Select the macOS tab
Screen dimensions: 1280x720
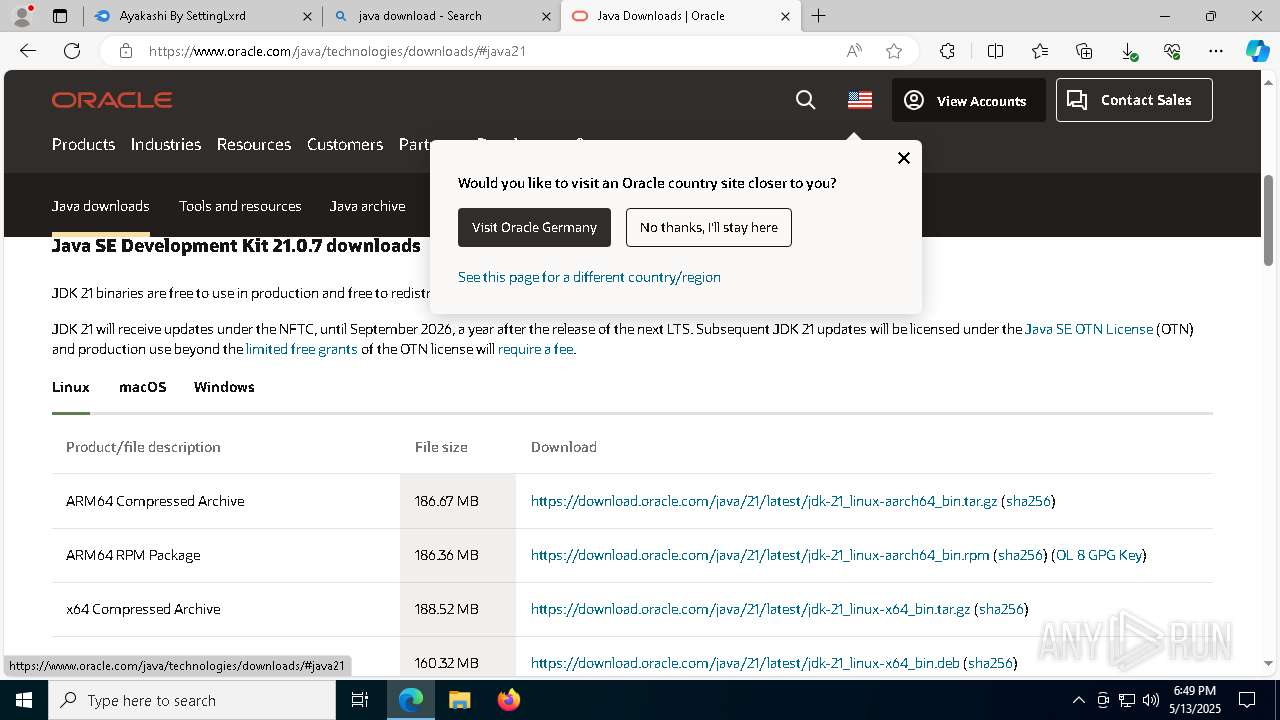pyautogui.click(x=143, y=387)
